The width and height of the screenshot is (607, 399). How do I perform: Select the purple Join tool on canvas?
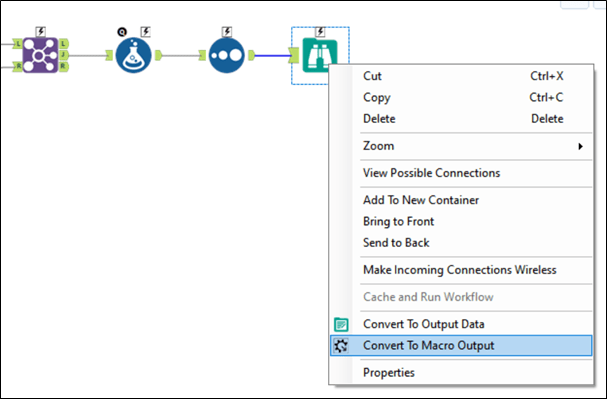click(x=40, y=55)
